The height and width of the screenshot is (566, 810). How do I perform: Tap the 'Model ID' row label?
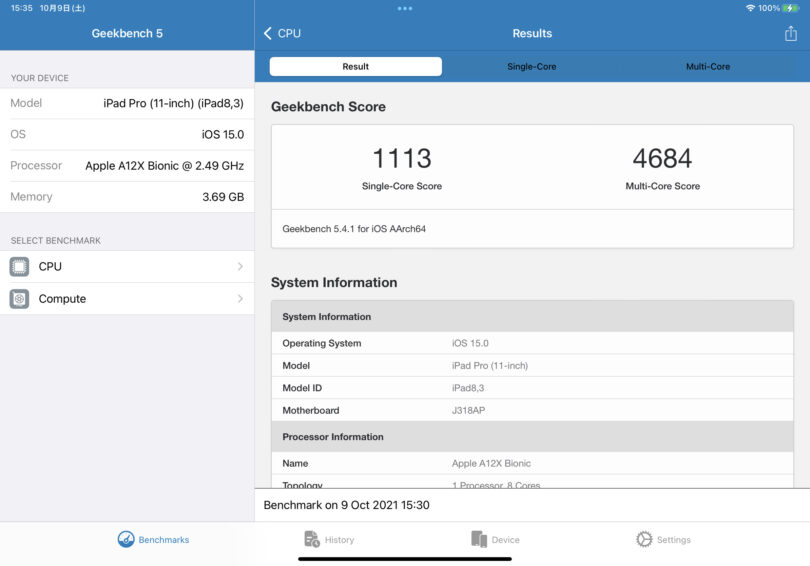point(302,388)
